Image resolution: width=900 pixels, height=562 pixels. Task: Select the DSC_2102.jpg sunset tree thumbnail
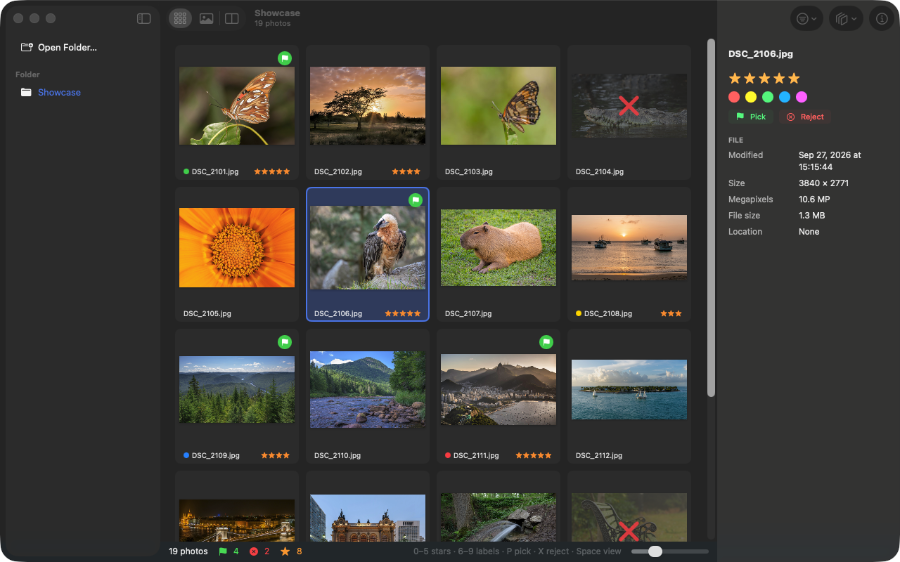pos(367,106)
